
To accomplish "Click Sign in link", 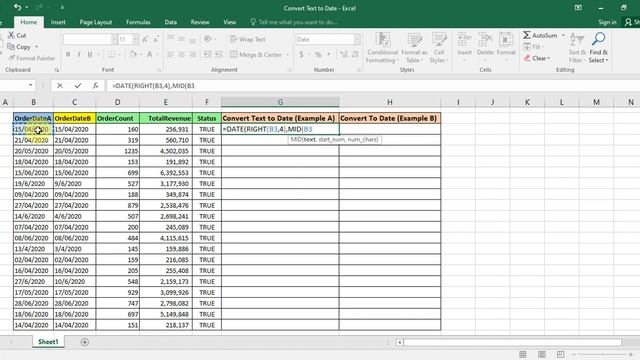I will tap(607, 22).
